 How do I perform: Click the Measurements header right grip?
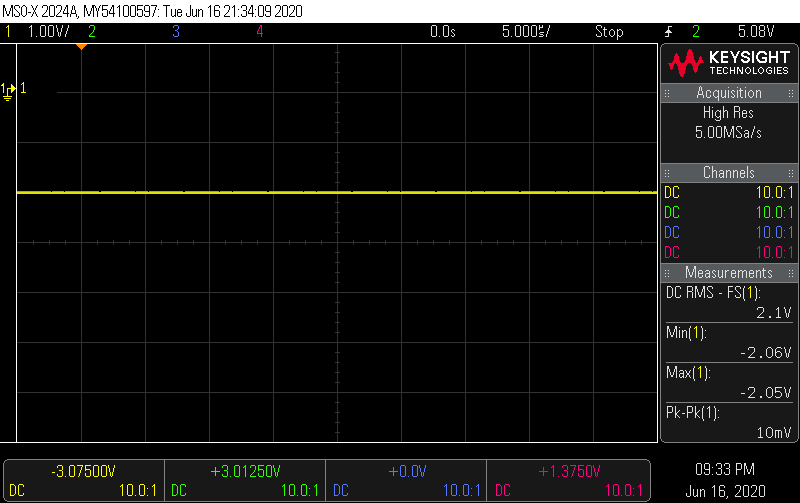point(791,273)
